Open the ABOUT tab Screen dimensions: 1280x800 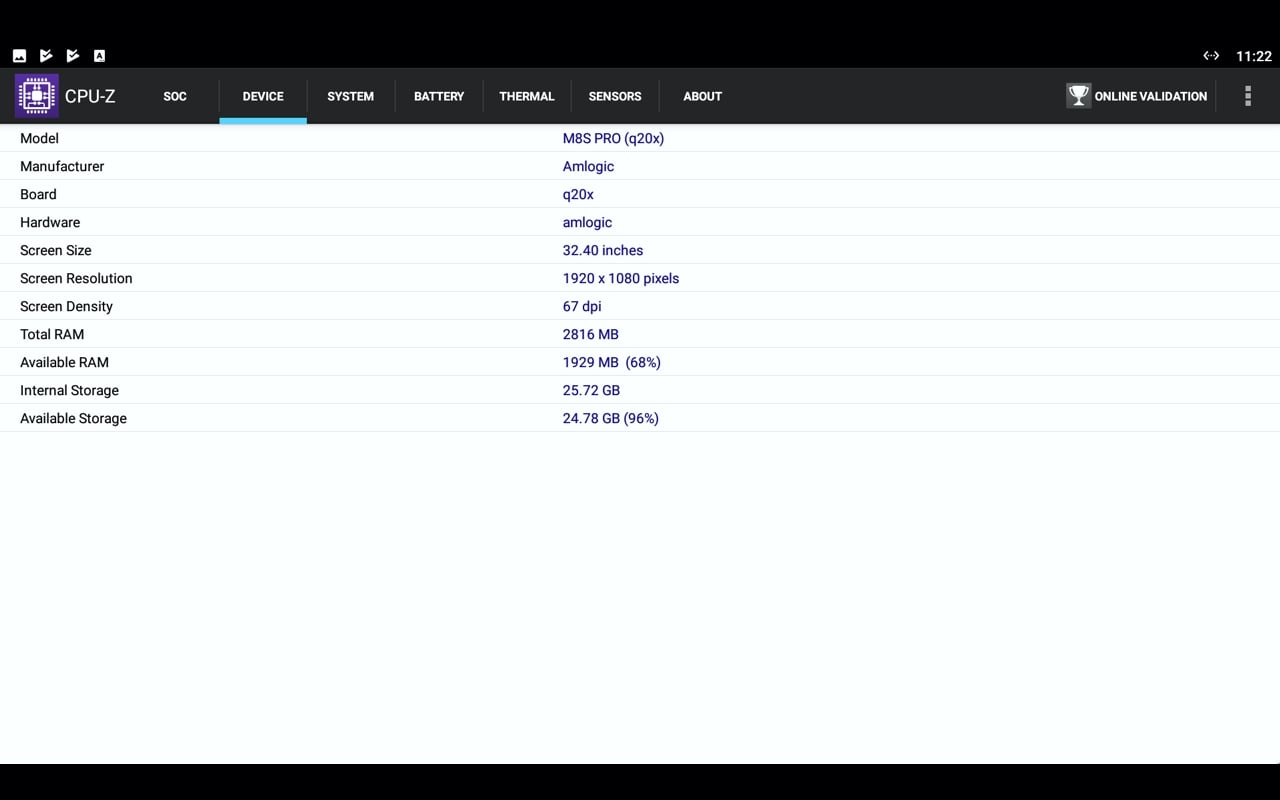coord(702,96)
